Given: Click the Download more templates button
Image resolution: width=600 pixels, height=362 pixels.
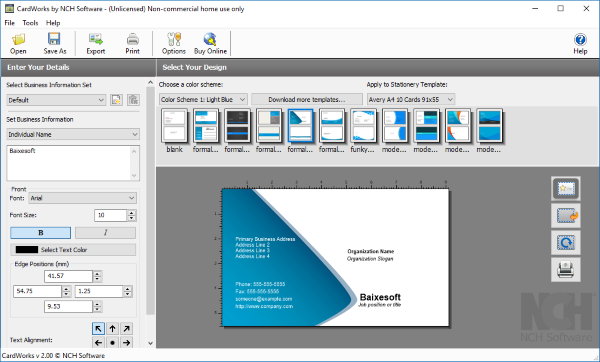Looking at the screenshot, I should (x=307, y=99).
